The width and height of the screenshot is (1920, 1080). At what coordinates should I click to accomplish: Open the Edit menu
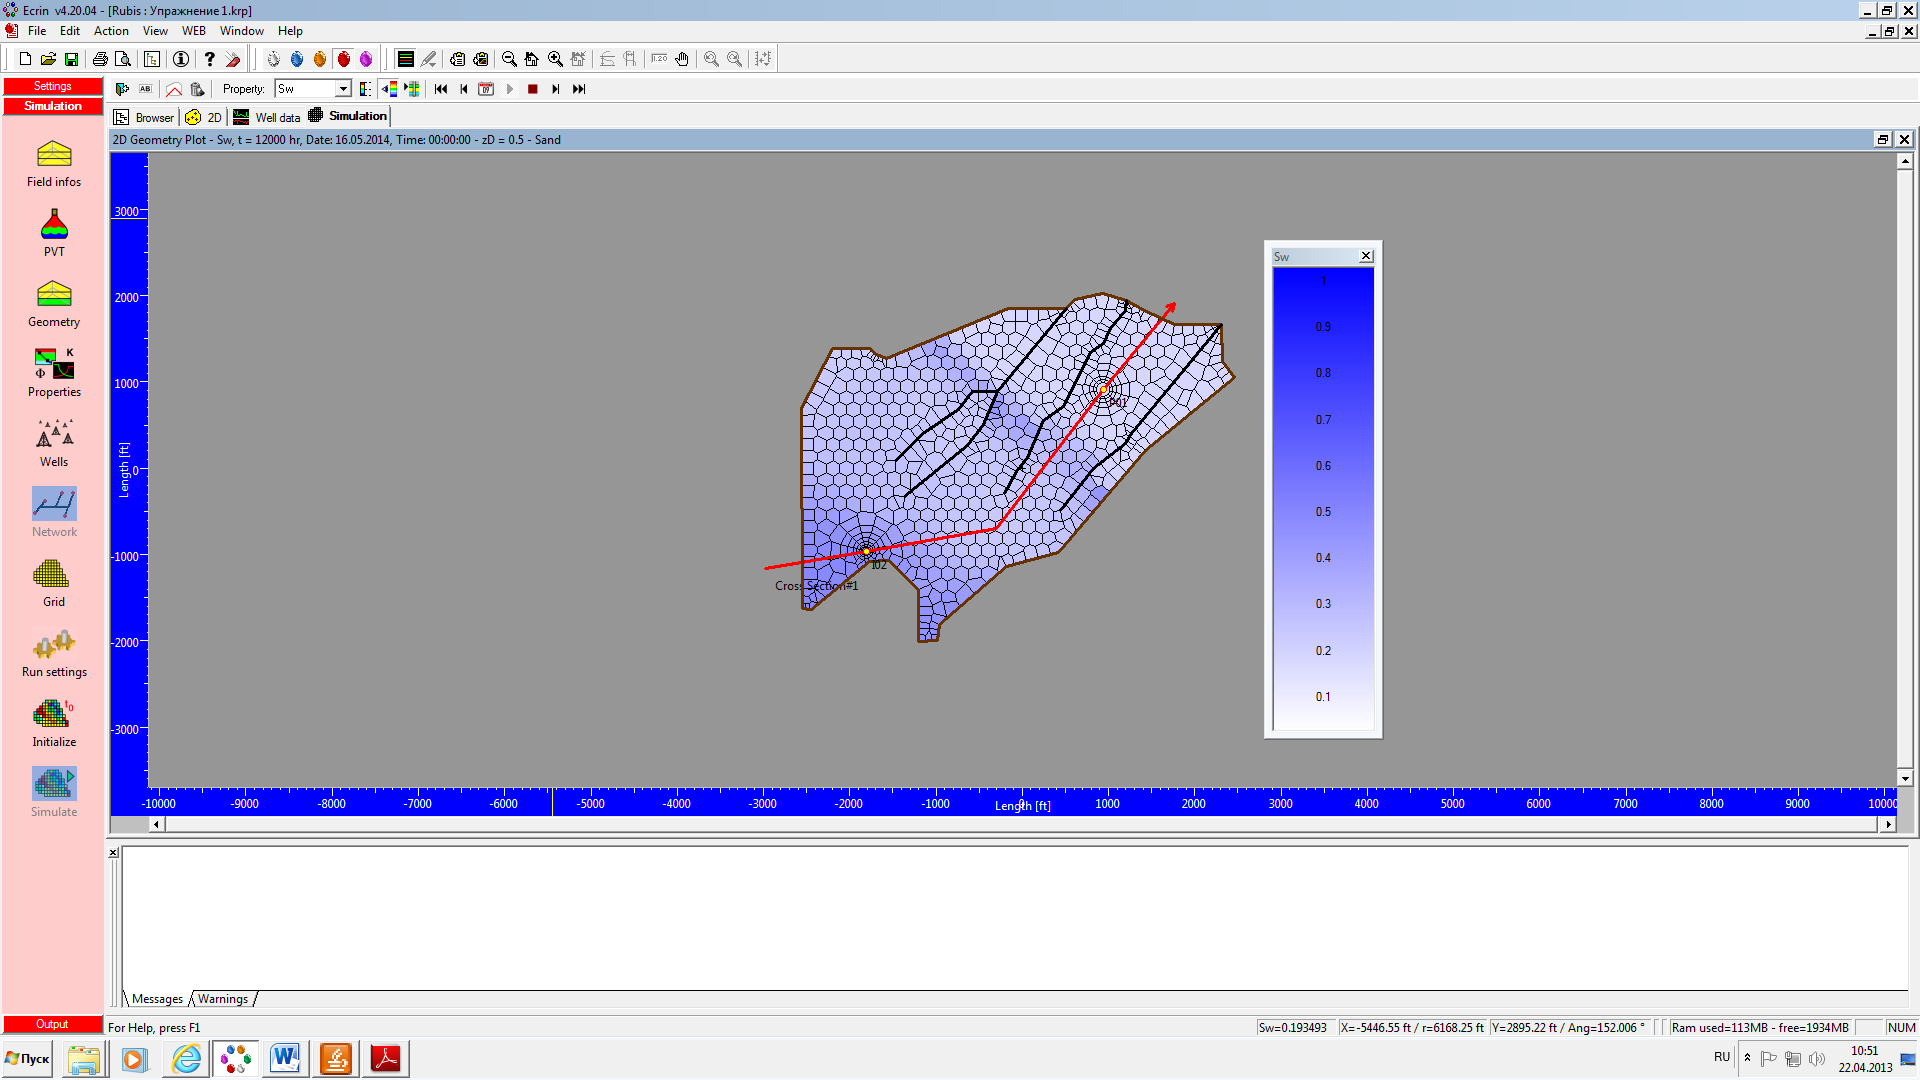pos(69,31)
